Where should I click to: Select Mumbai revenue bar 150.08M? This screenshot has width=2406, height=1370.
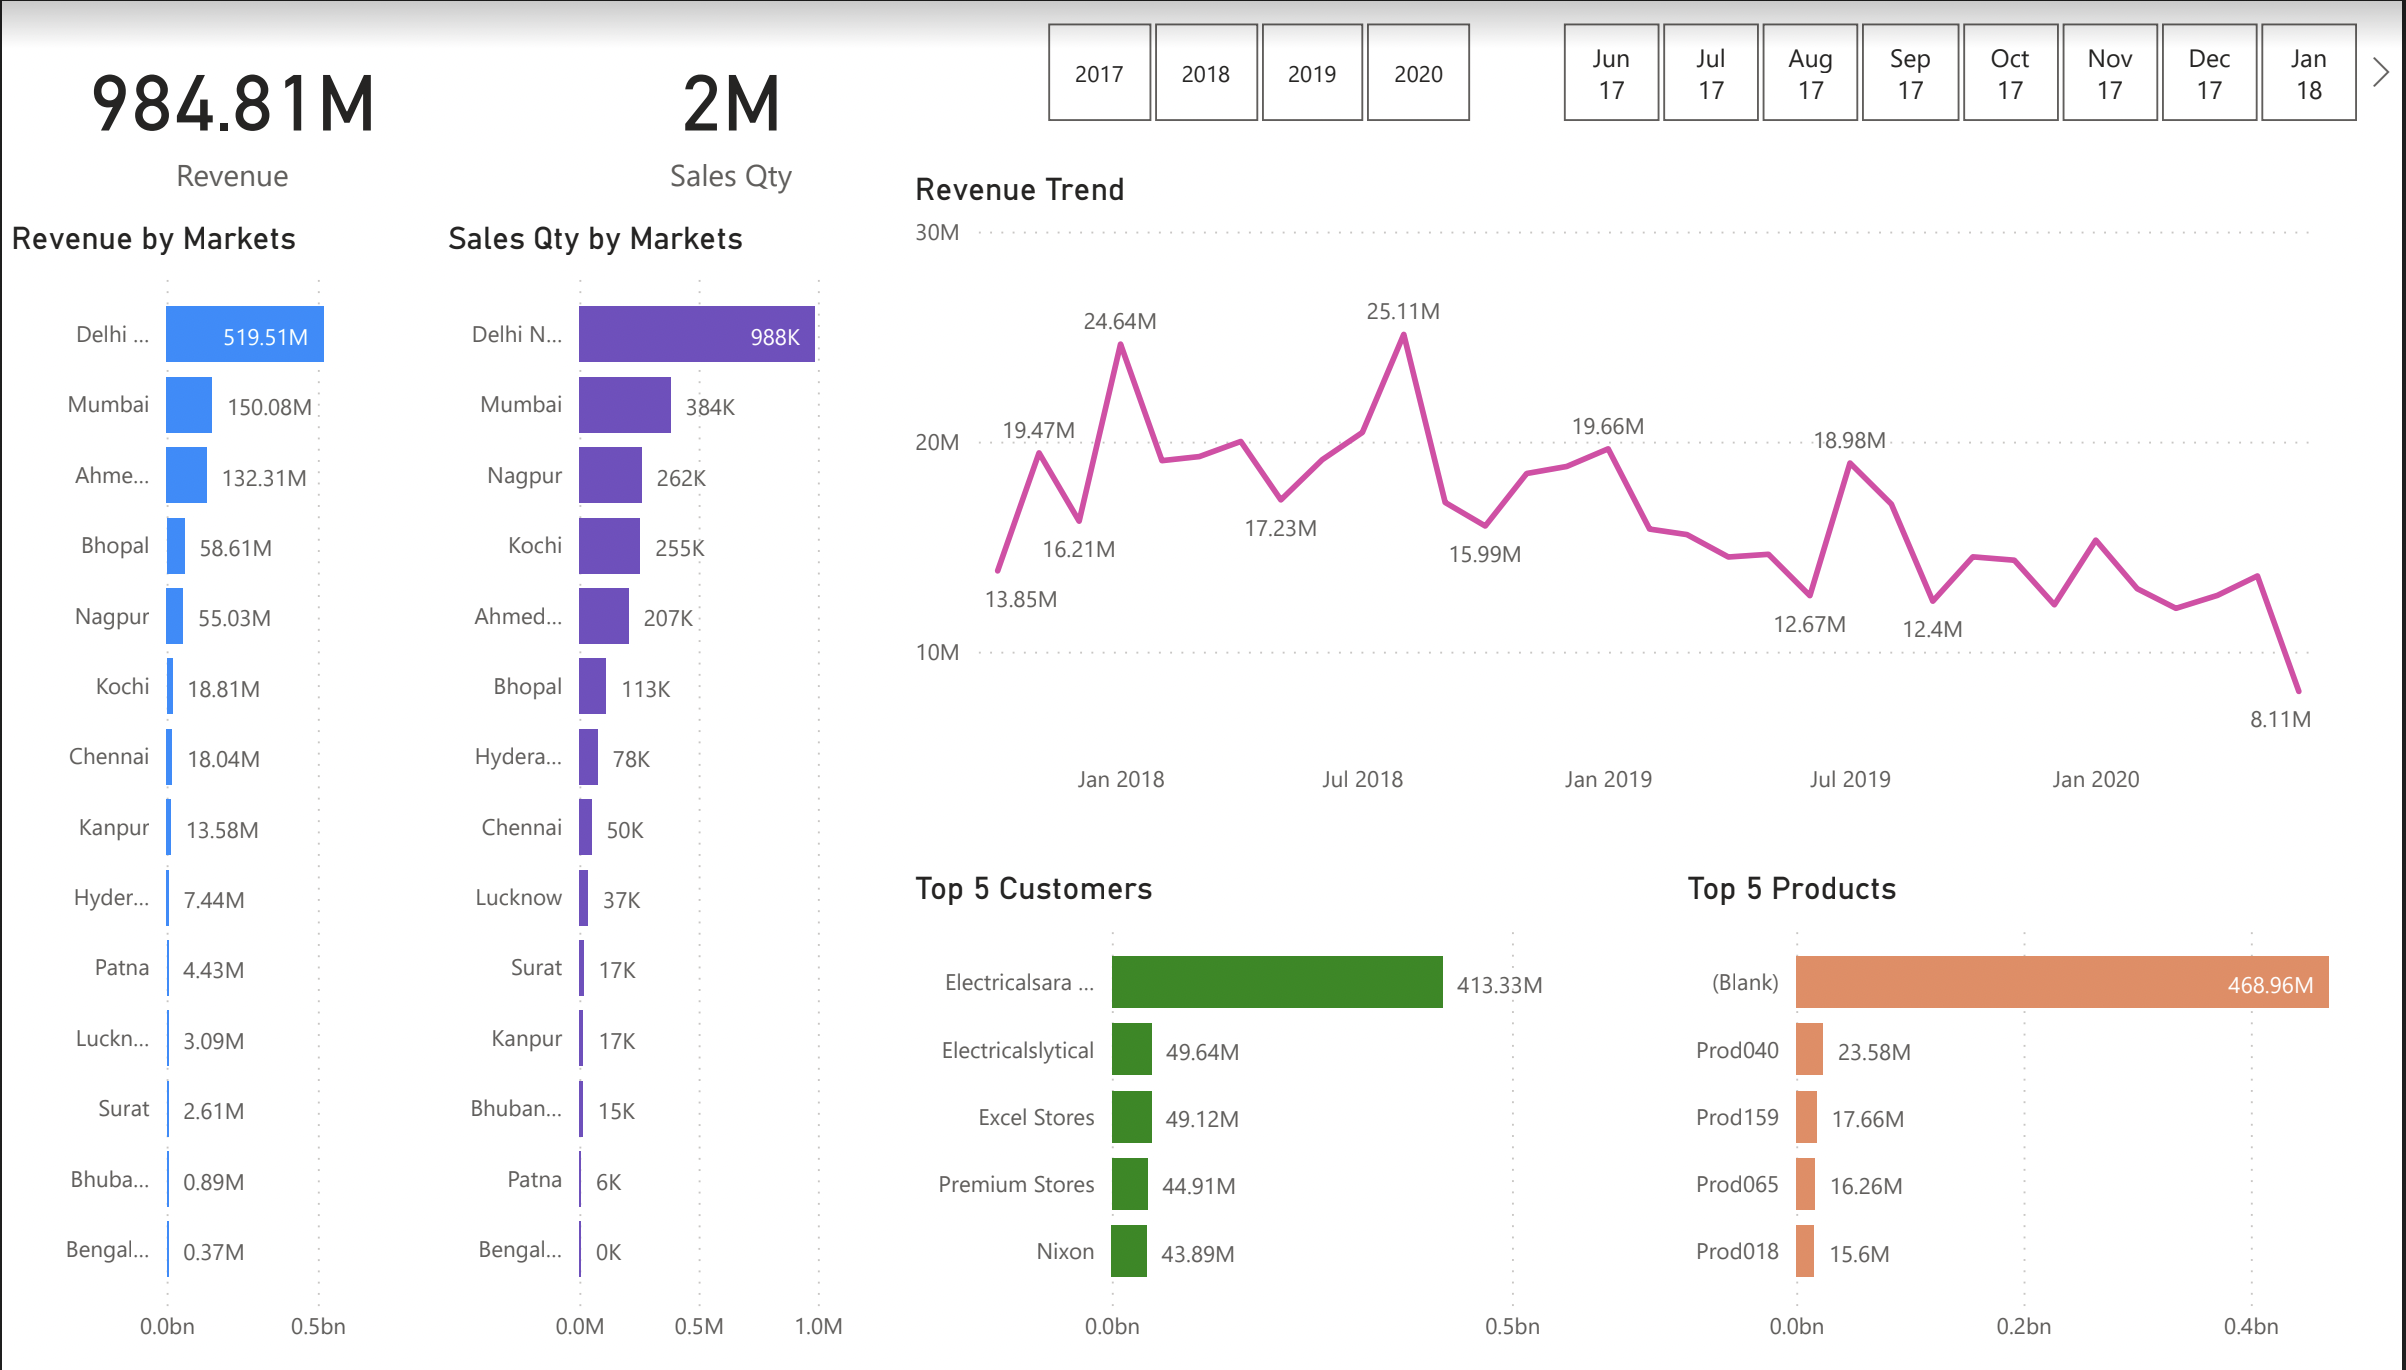tap(189, 405)
